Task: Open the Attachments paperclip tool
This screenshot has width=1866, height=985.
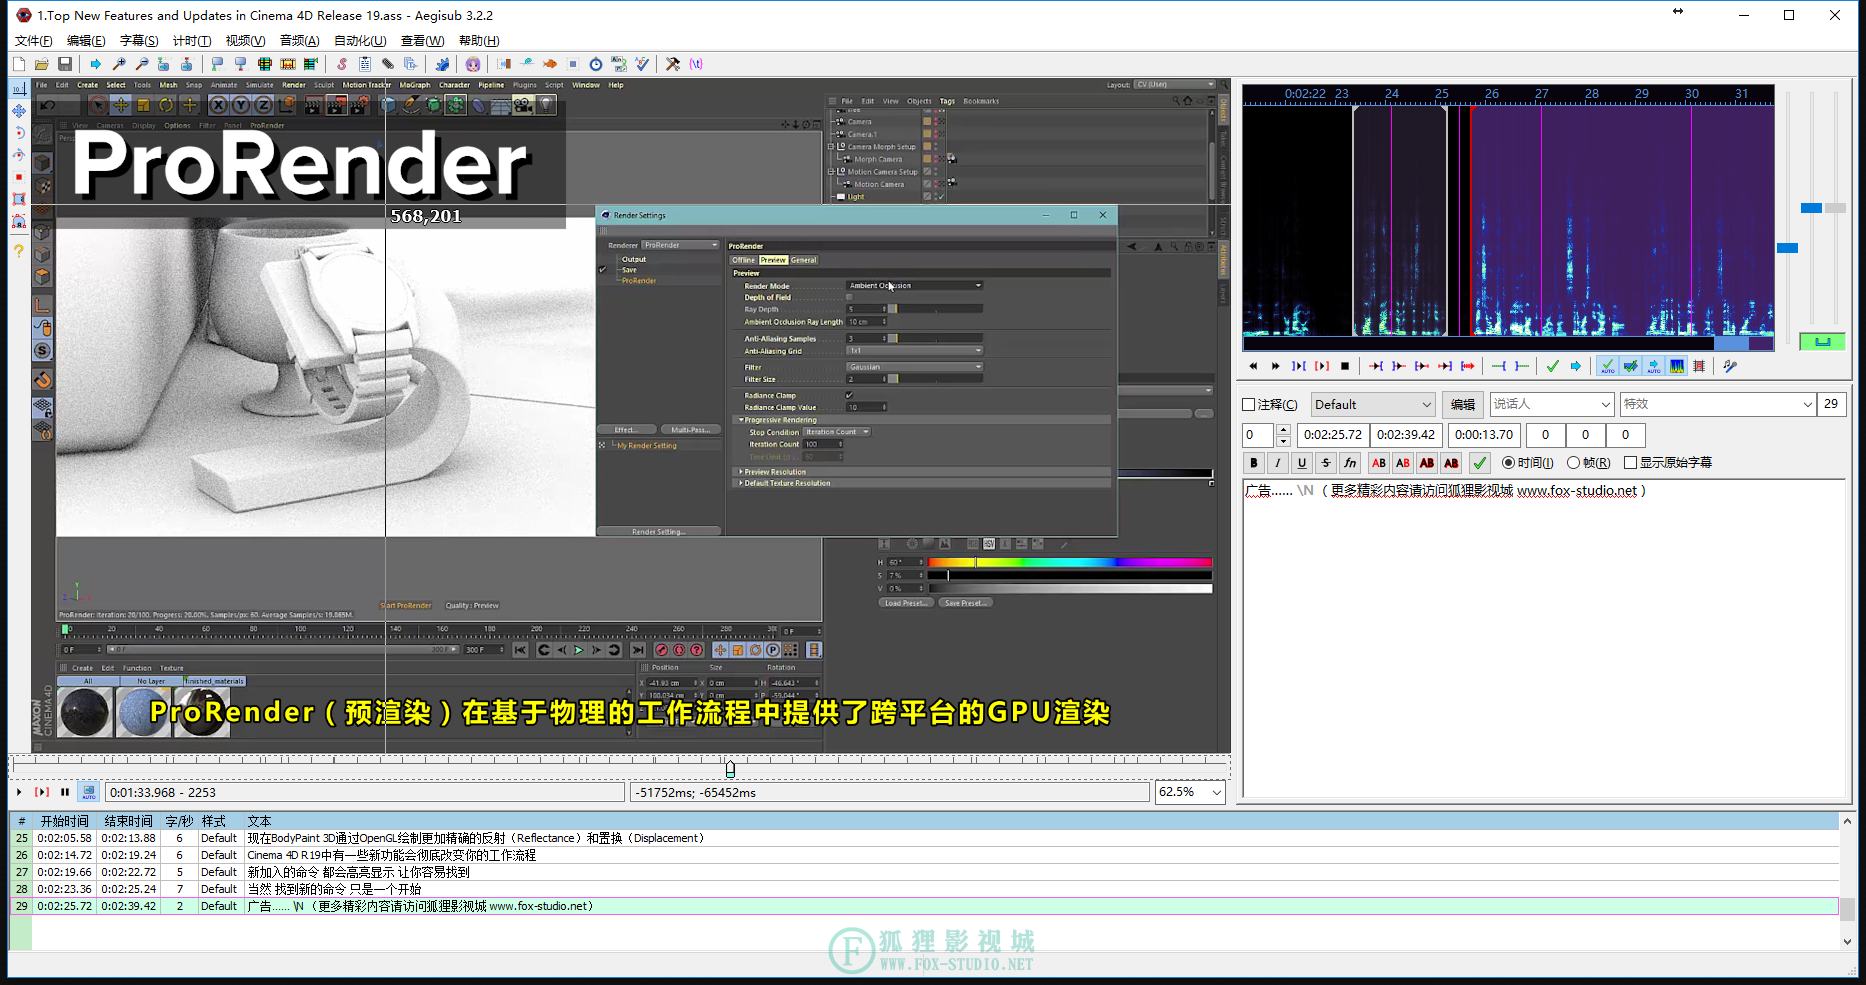Action: pyautogui.click(x=388, y=64)
